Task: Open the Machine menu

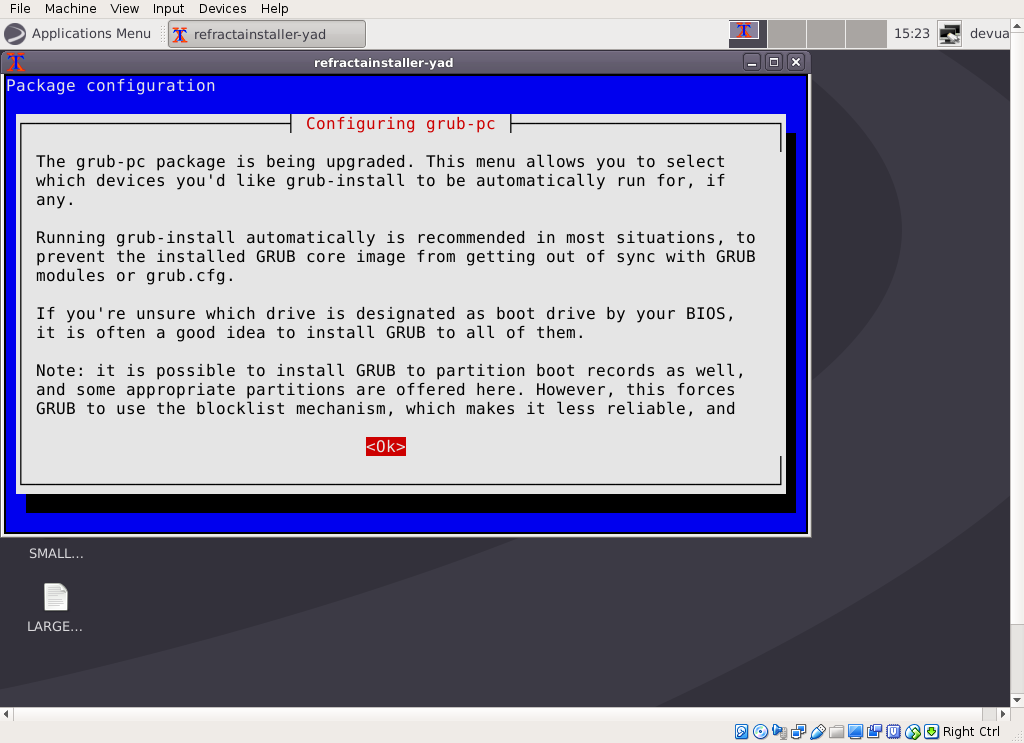Action: (71, 8)
